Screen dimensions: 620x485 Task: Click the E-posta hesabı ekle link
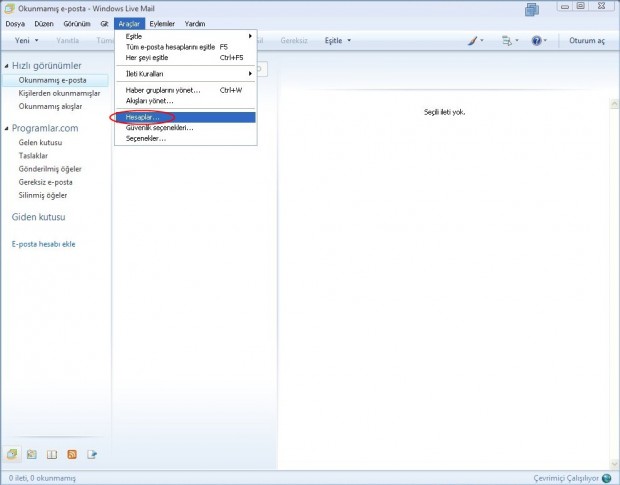pyautogui.click(x=43, y=244)
